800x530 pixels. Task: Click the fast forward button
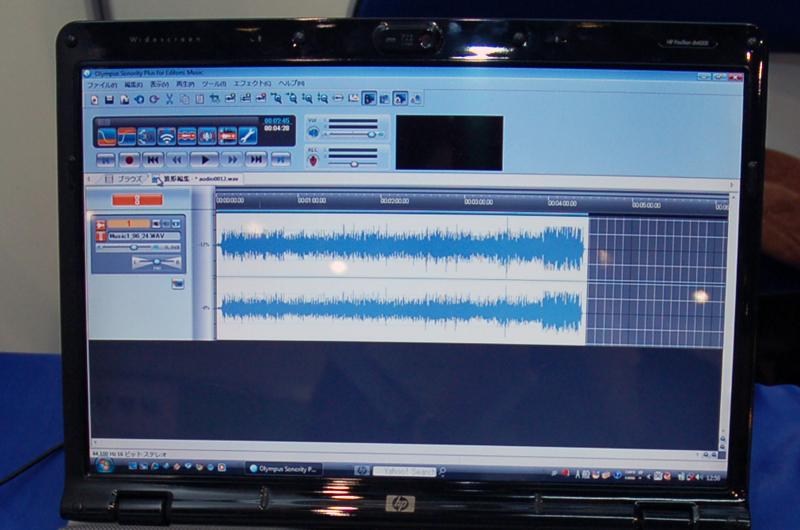pyautogui.click(x=232, y=160)
